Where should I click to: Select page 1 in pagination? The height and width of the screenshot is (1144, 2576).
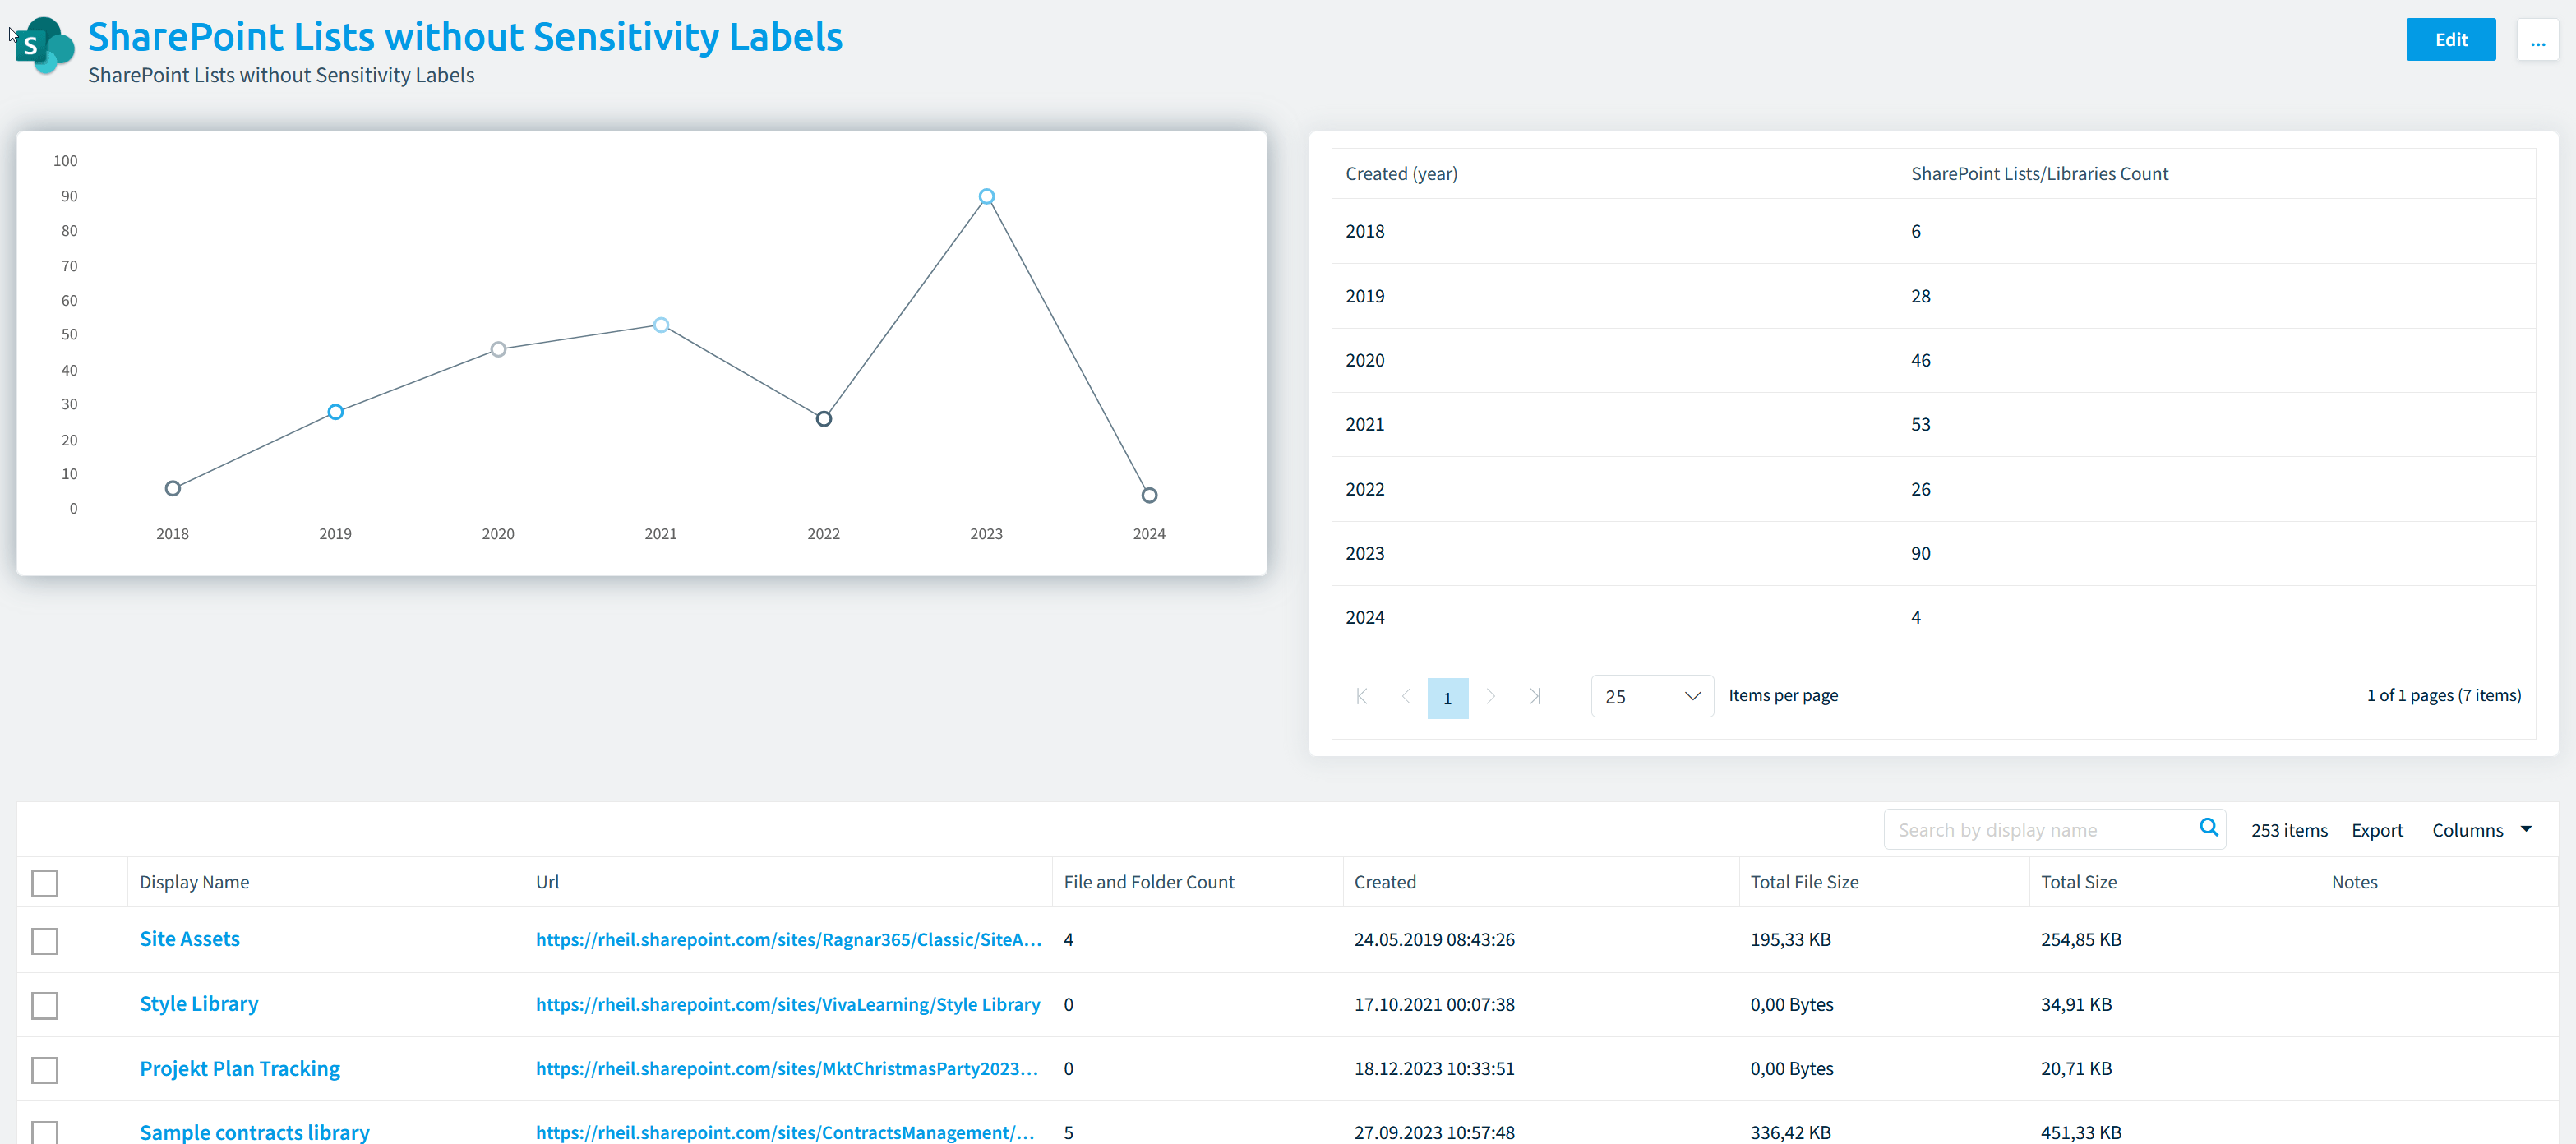click(x=1447, y=698)
